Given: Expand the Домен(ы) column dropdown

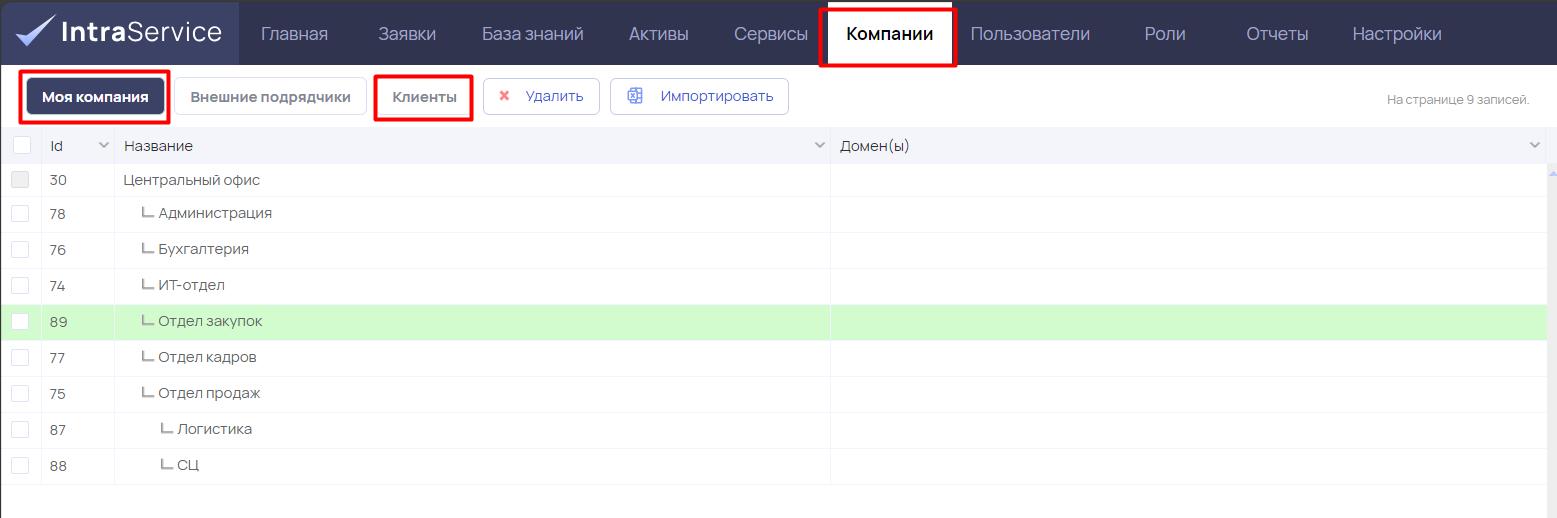Looking at the screenshot, I should click(x=1536, y=145).
